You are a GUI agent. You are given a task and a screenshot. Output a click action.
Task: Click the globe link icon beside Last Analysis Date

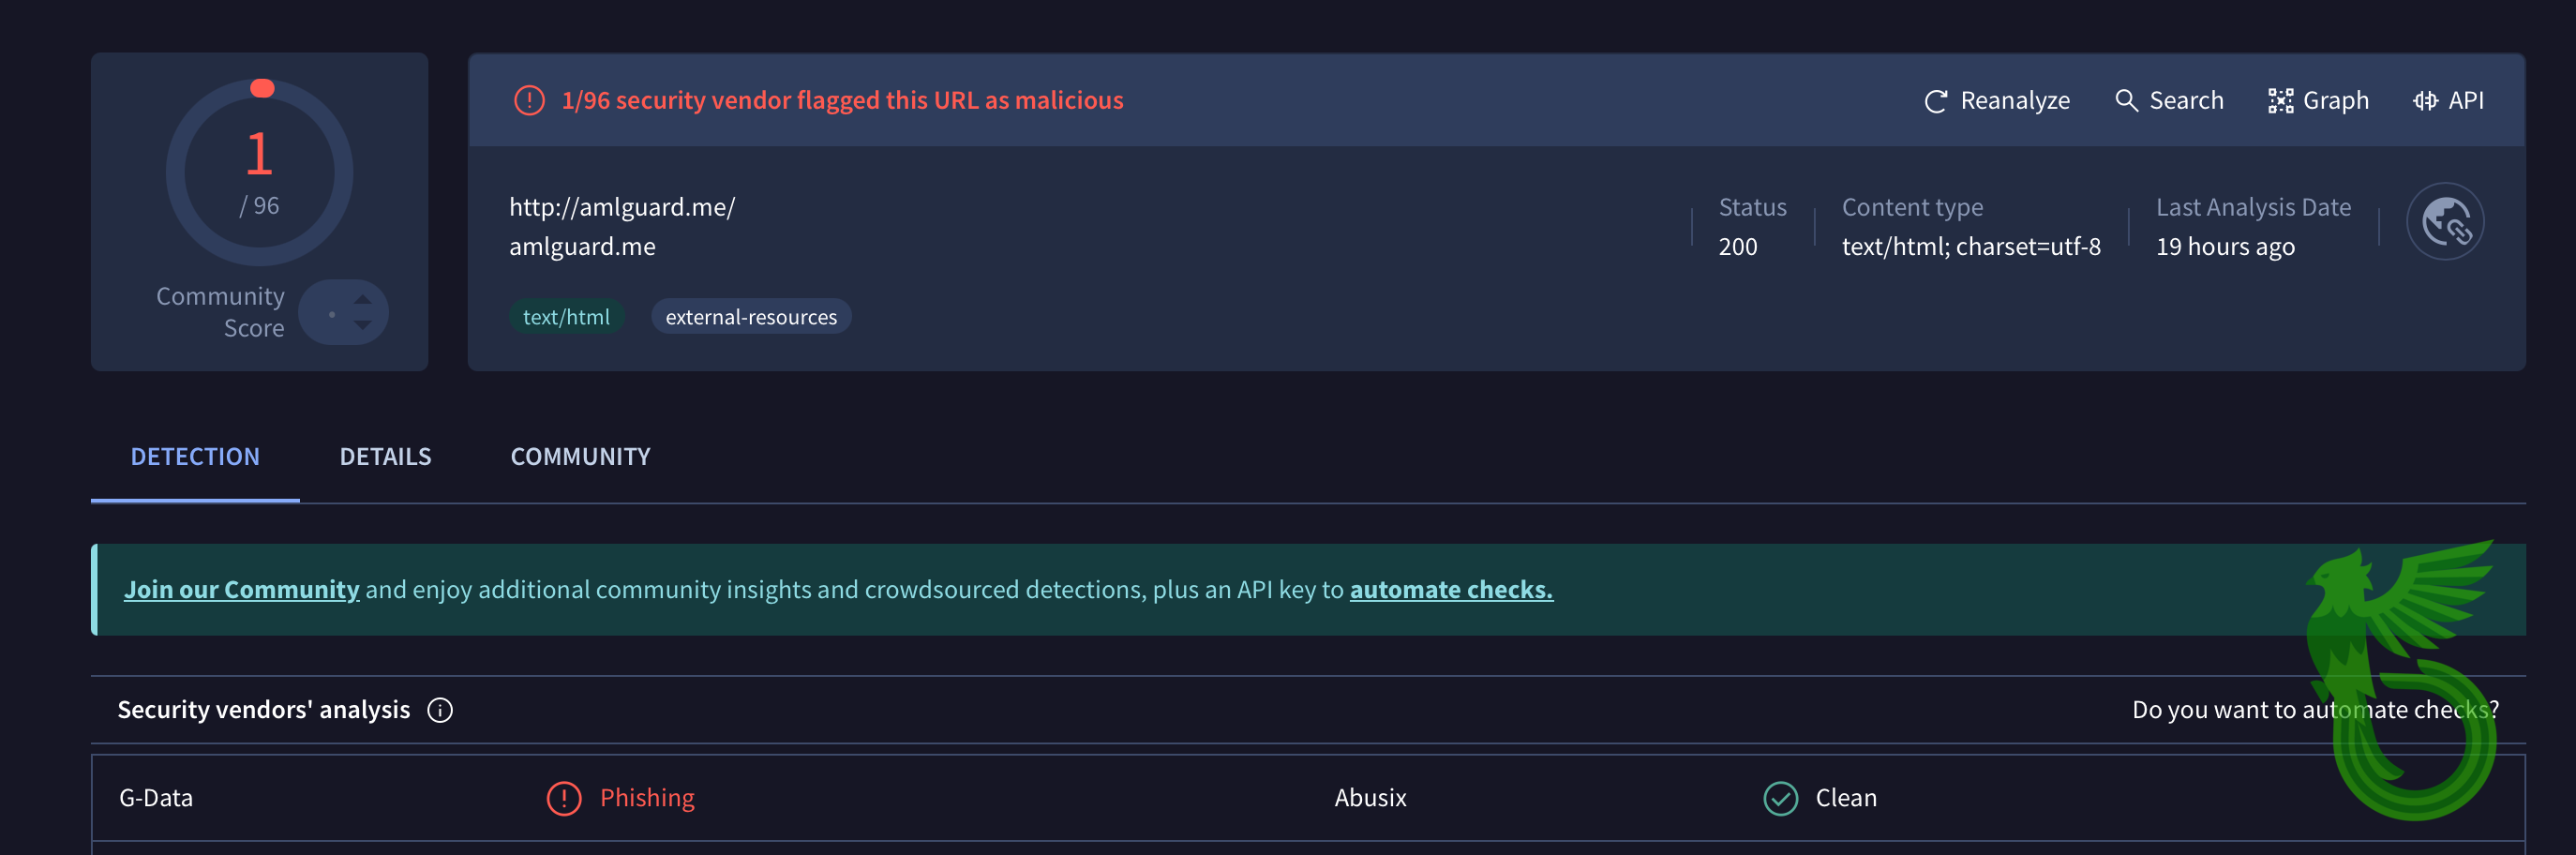pos(2445,221)
